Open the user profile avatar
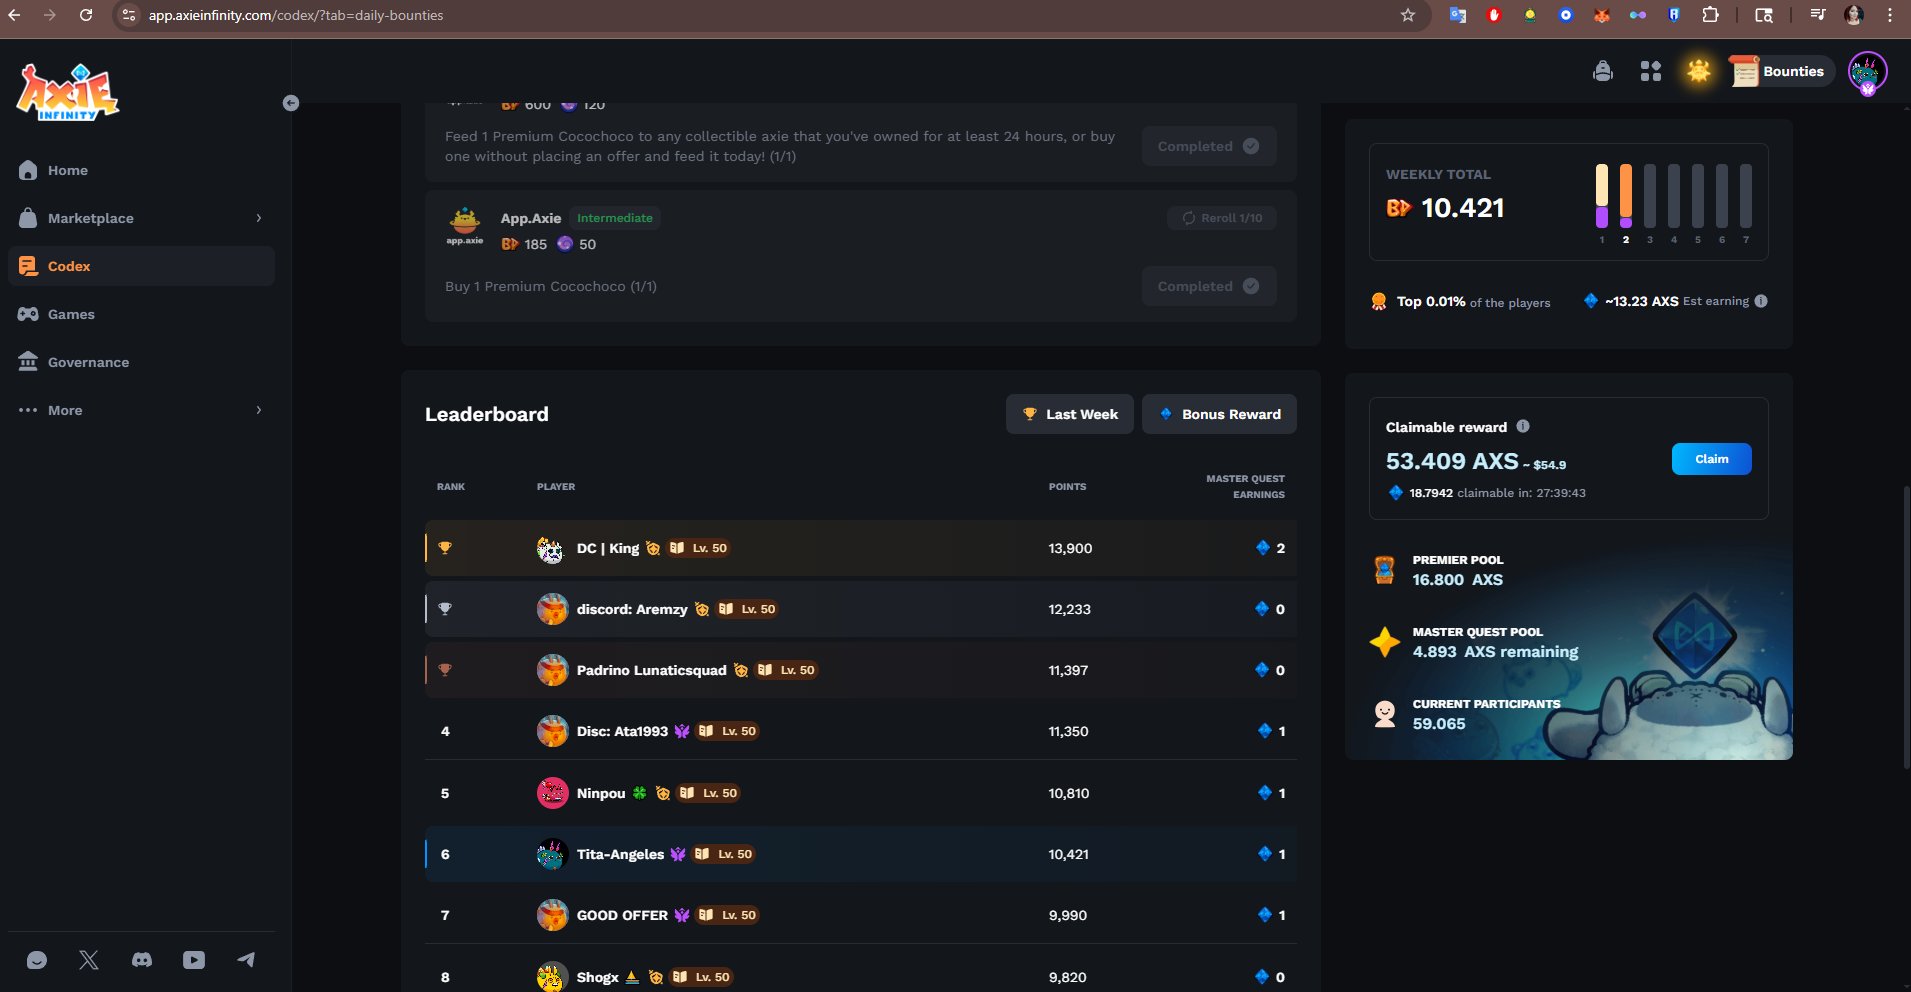1911x992 pixels. click(1867, 73)
